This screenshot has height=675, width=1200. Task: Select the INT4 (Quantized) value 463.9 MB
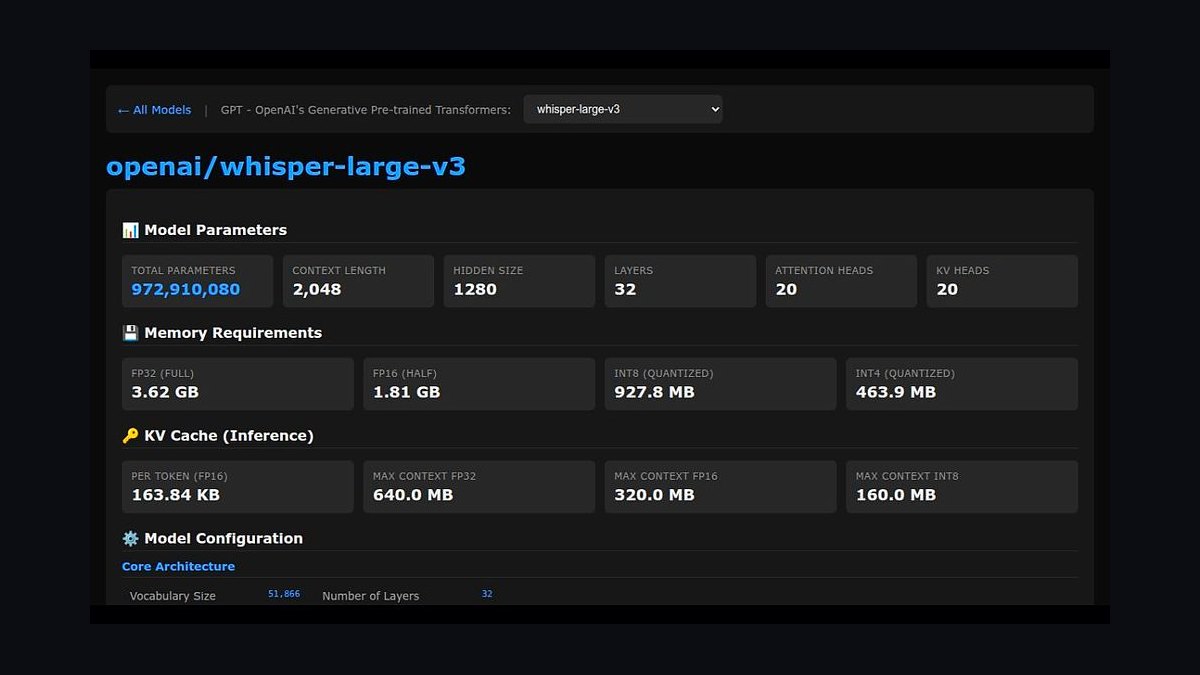[896, 392]
